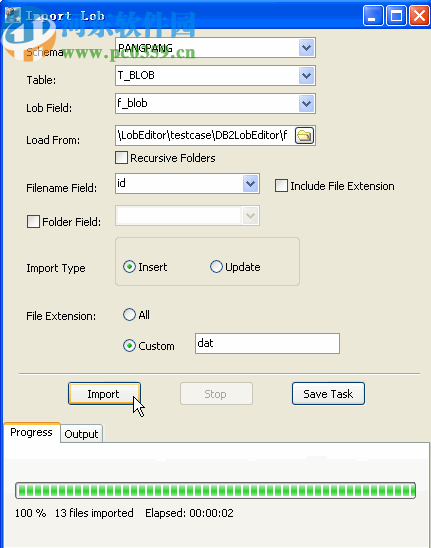The width and height of the screenshot is (431, 548).
Task: Close the Import Lob window
Action: 419,16
